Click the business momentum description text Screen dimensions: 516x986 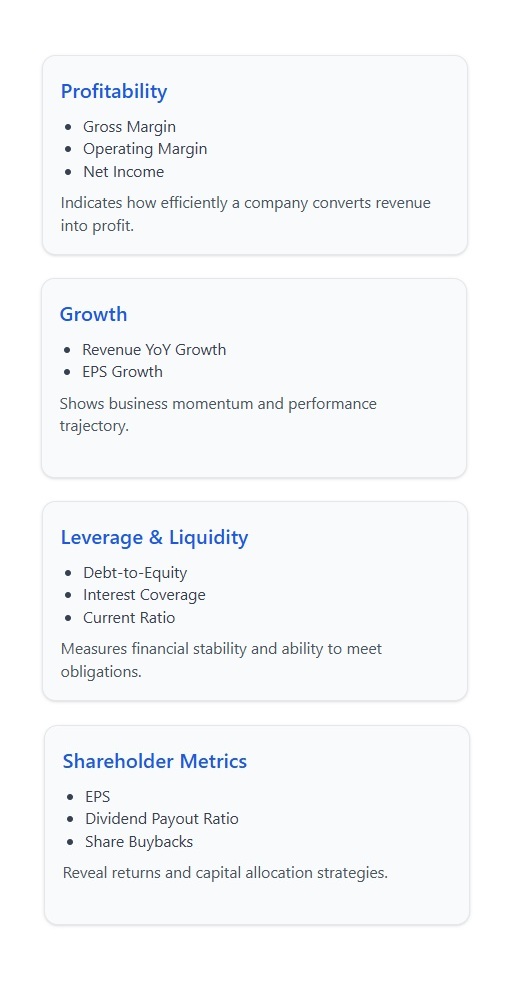click(218, 414)
